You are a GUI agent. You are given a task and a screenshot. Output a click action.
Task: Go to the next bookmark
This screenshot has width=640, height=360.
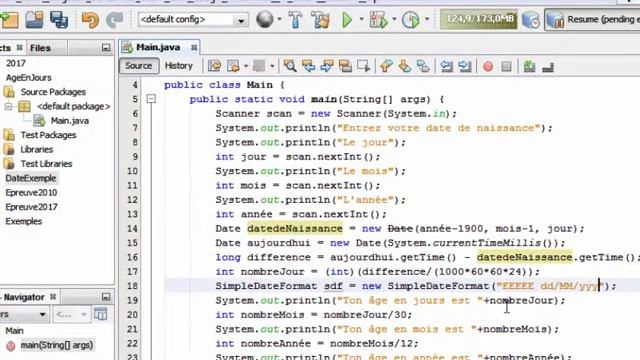coord(404,66)
